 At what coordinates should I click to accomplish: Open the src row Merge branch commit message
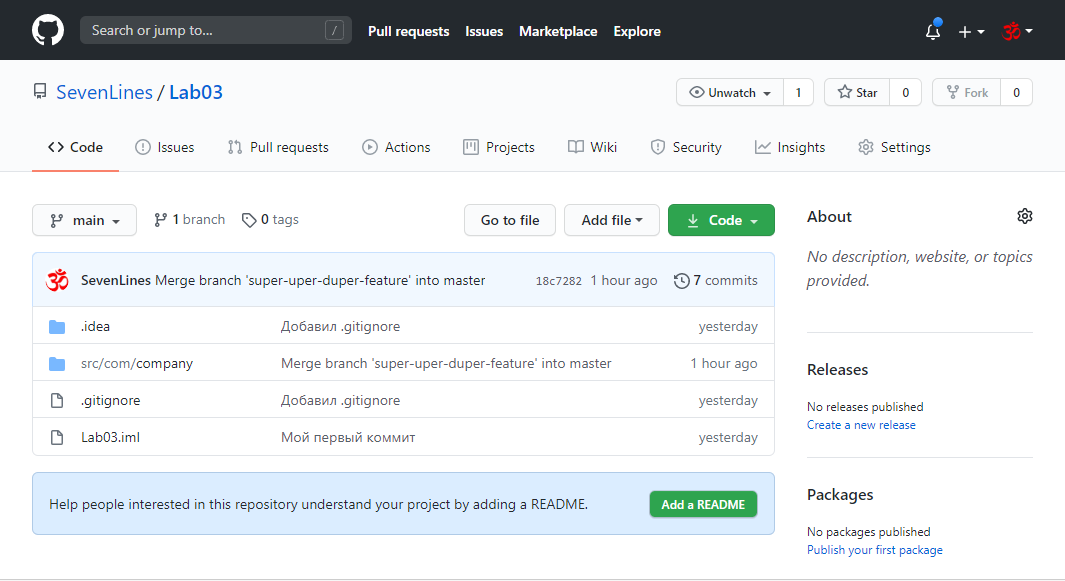446,364
